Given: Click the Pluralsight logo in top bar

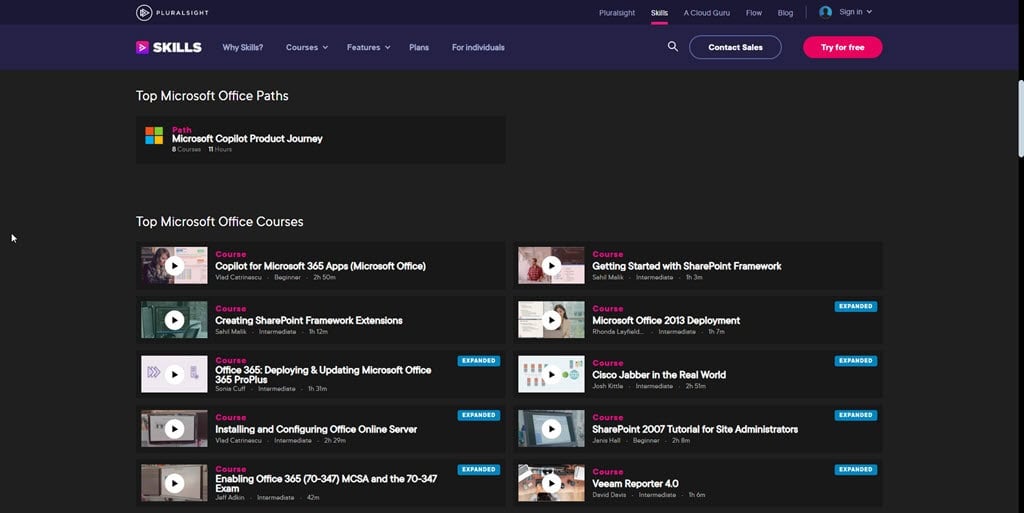Looking at the screenshot, I should pos(172,12).
